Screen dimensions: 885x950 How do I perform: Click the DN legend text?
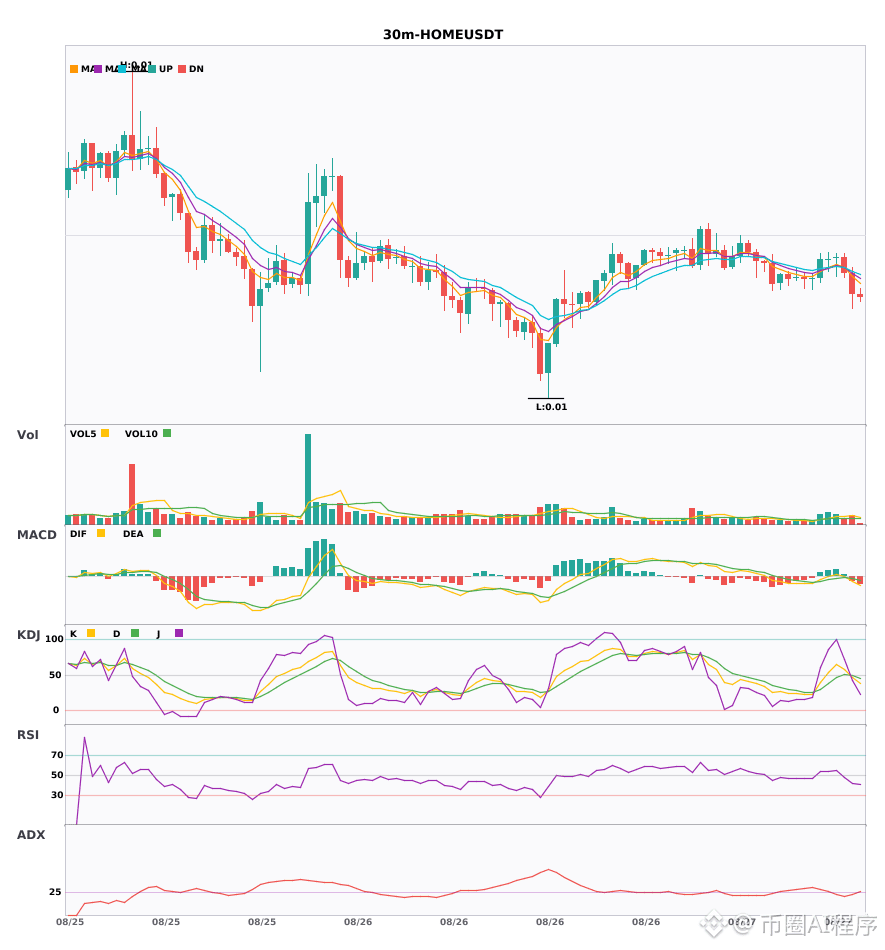196,69
